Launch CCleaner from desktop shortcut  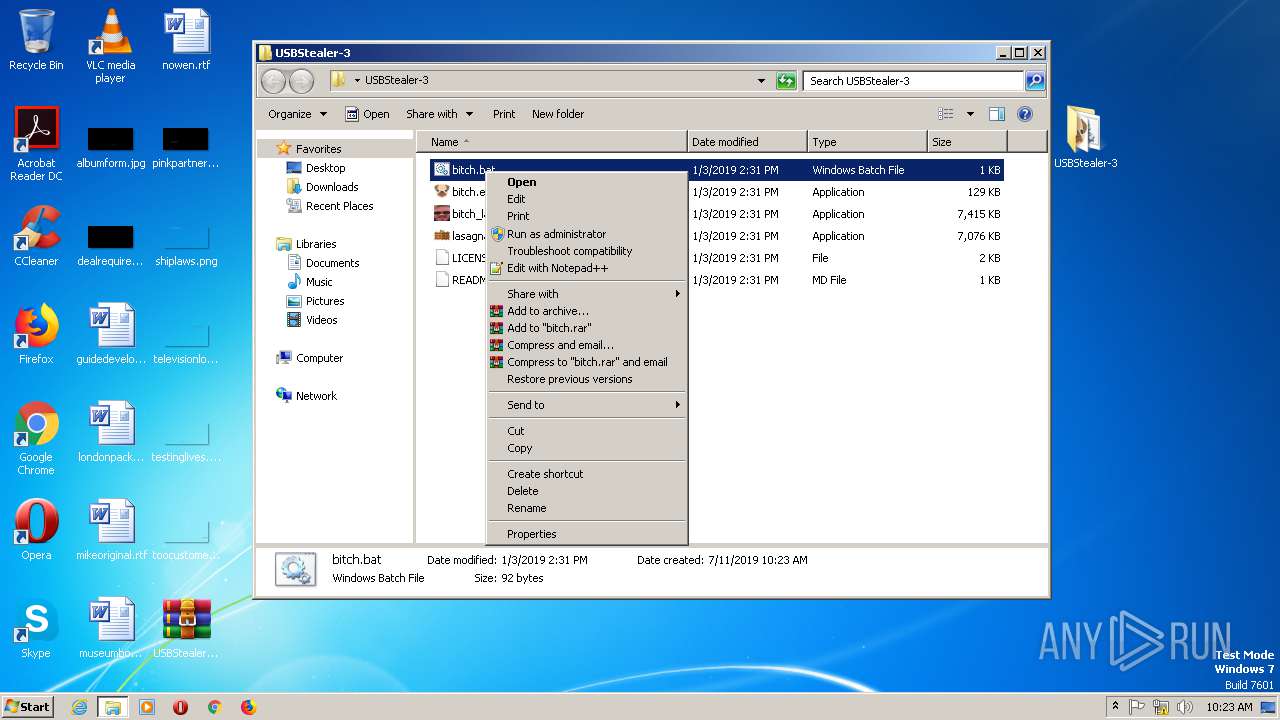pos(36,236)
